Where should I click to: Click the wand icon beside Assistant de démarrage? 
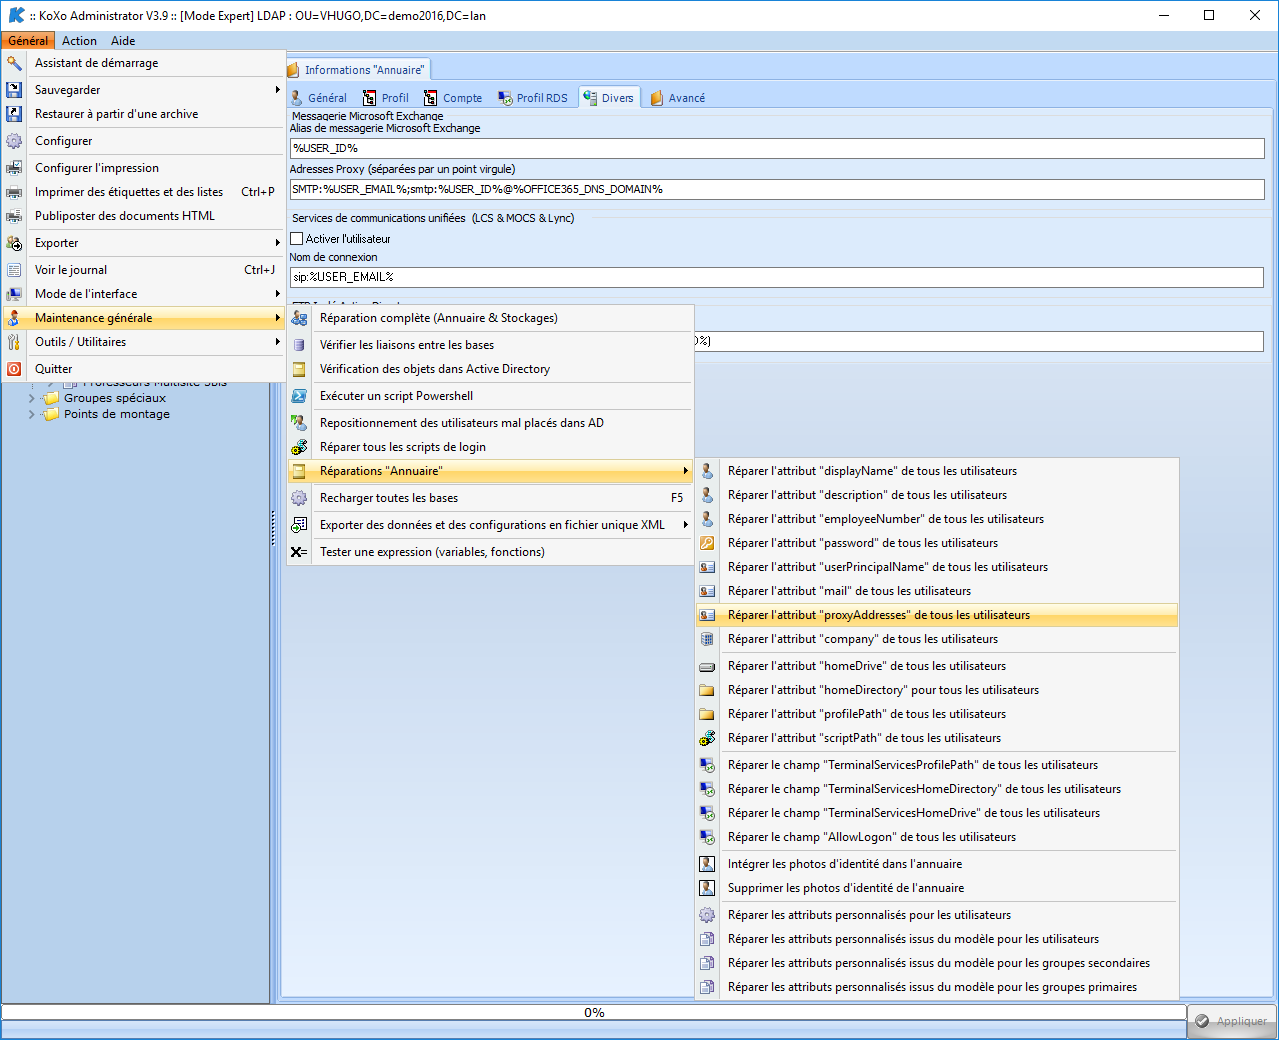click(x=14, y=63)
